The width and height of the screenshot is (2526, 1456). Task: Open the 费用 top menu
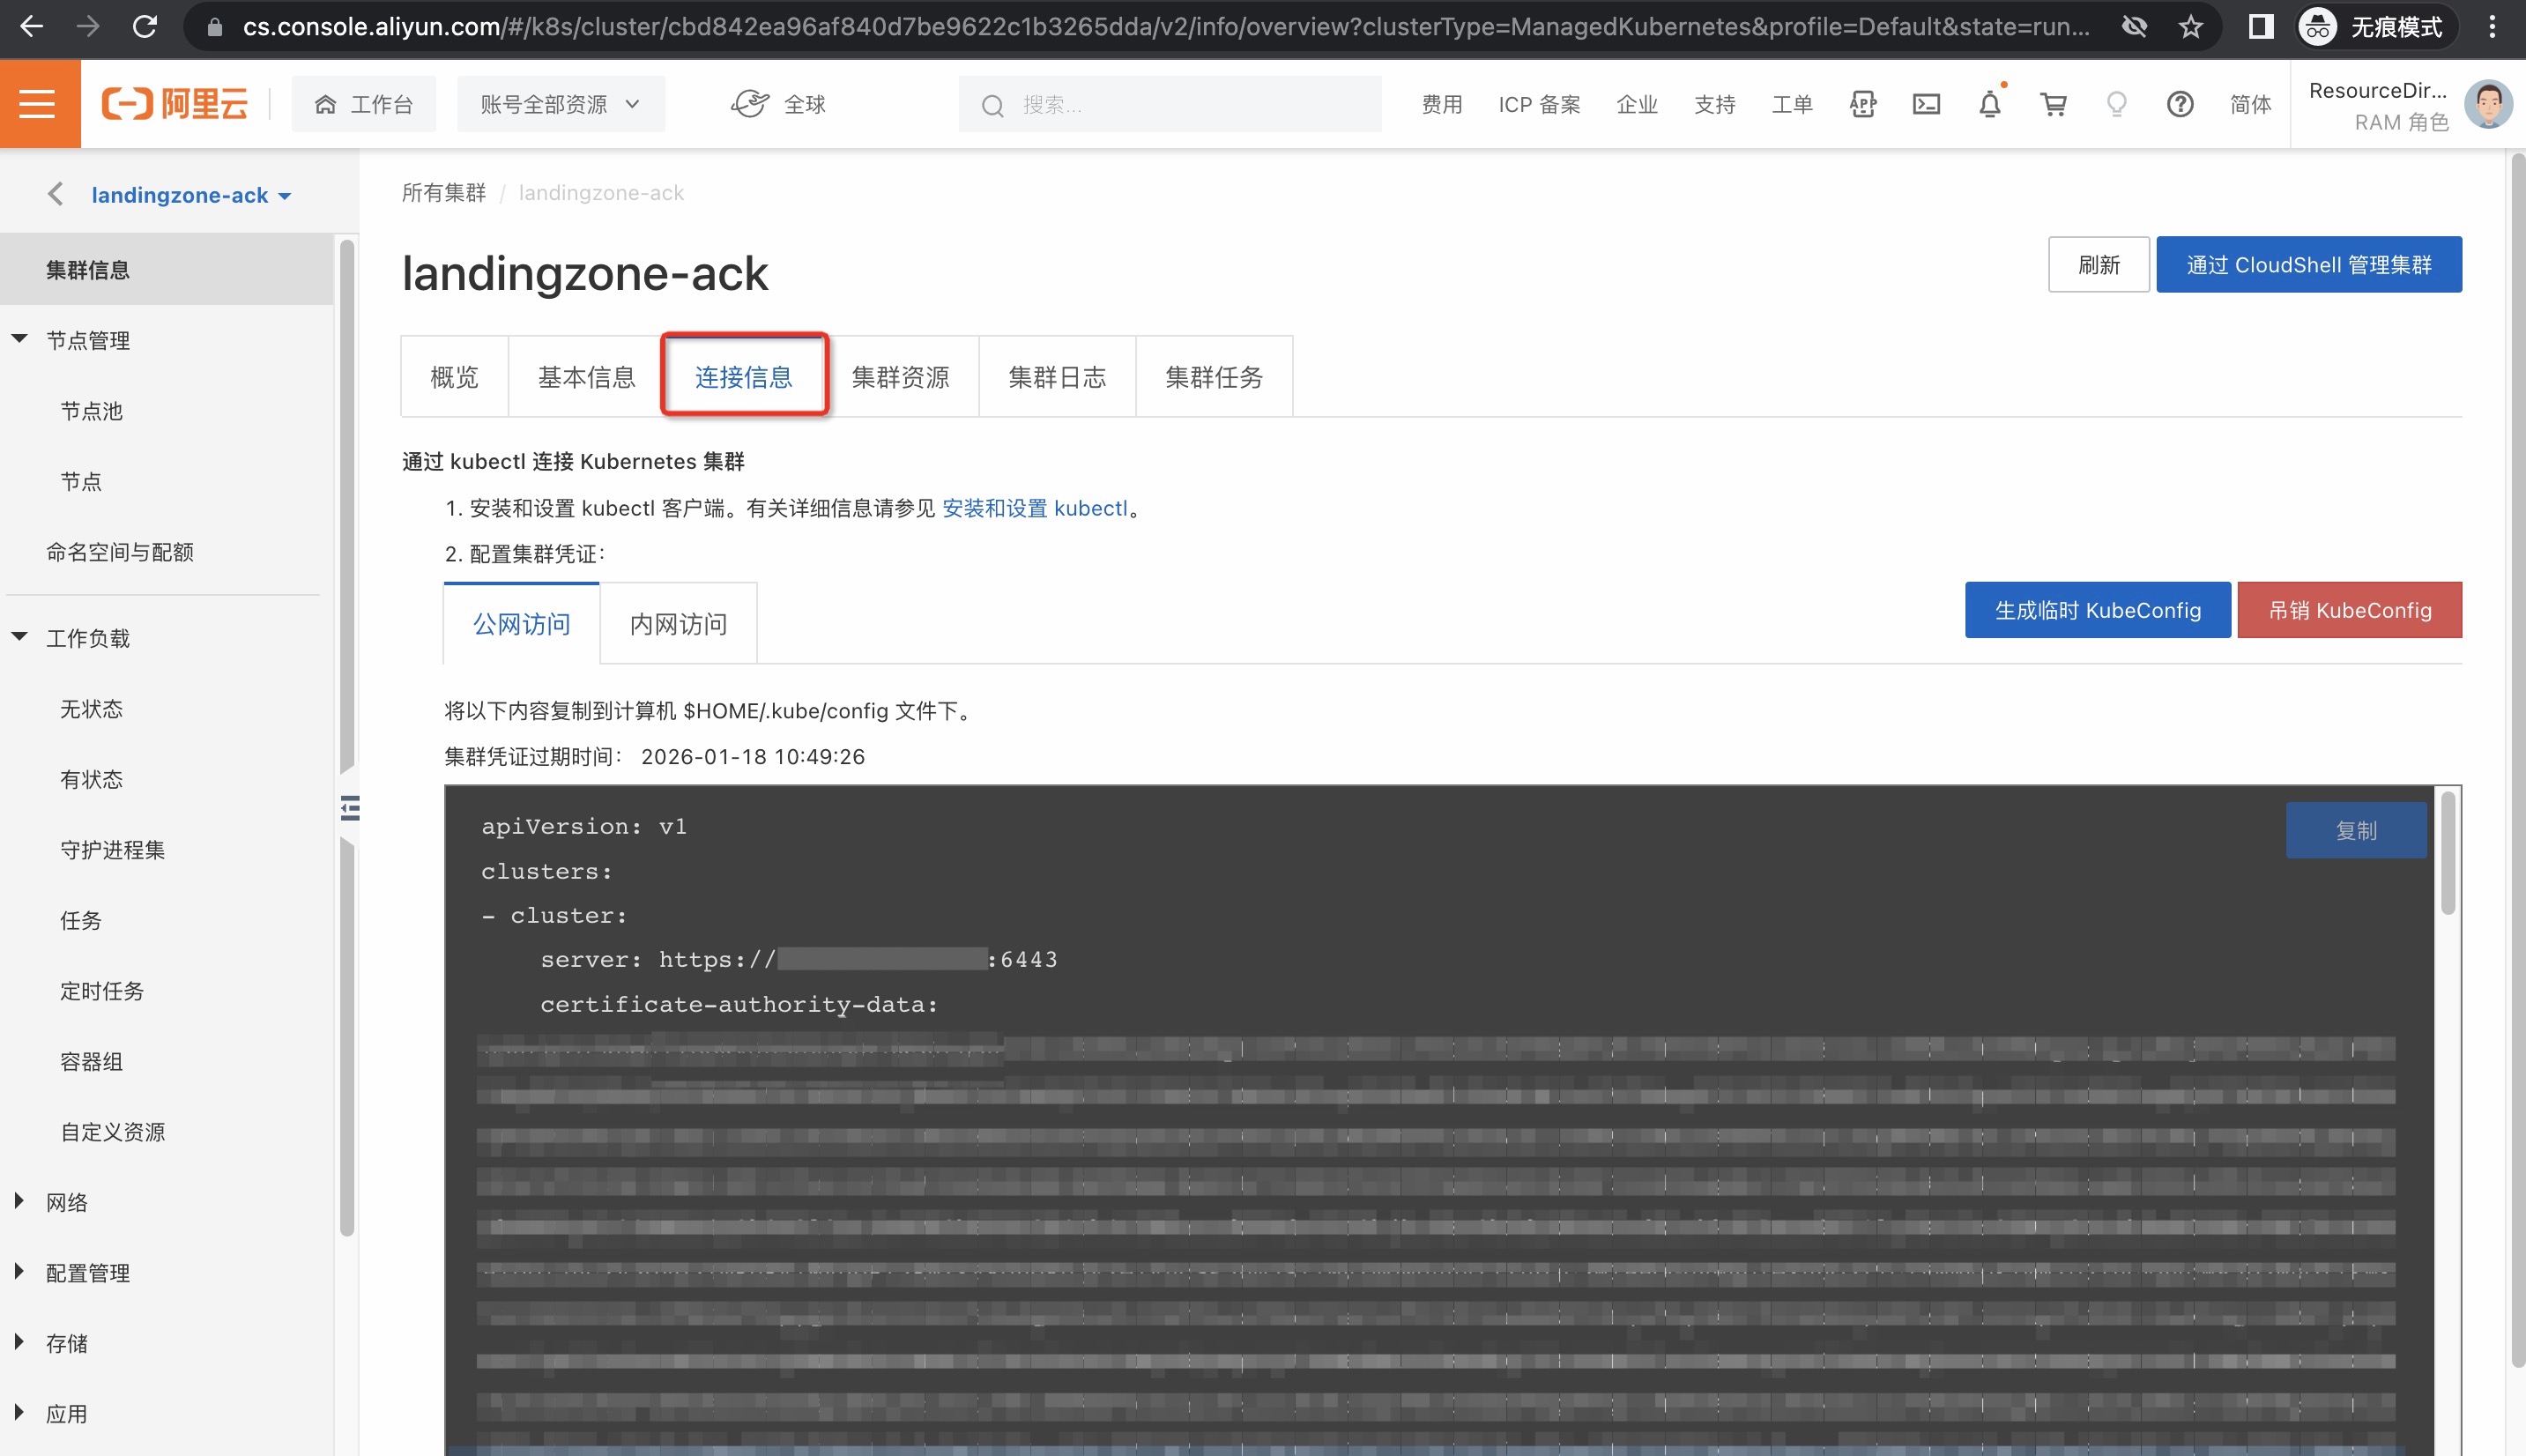tap(1442, 104)
